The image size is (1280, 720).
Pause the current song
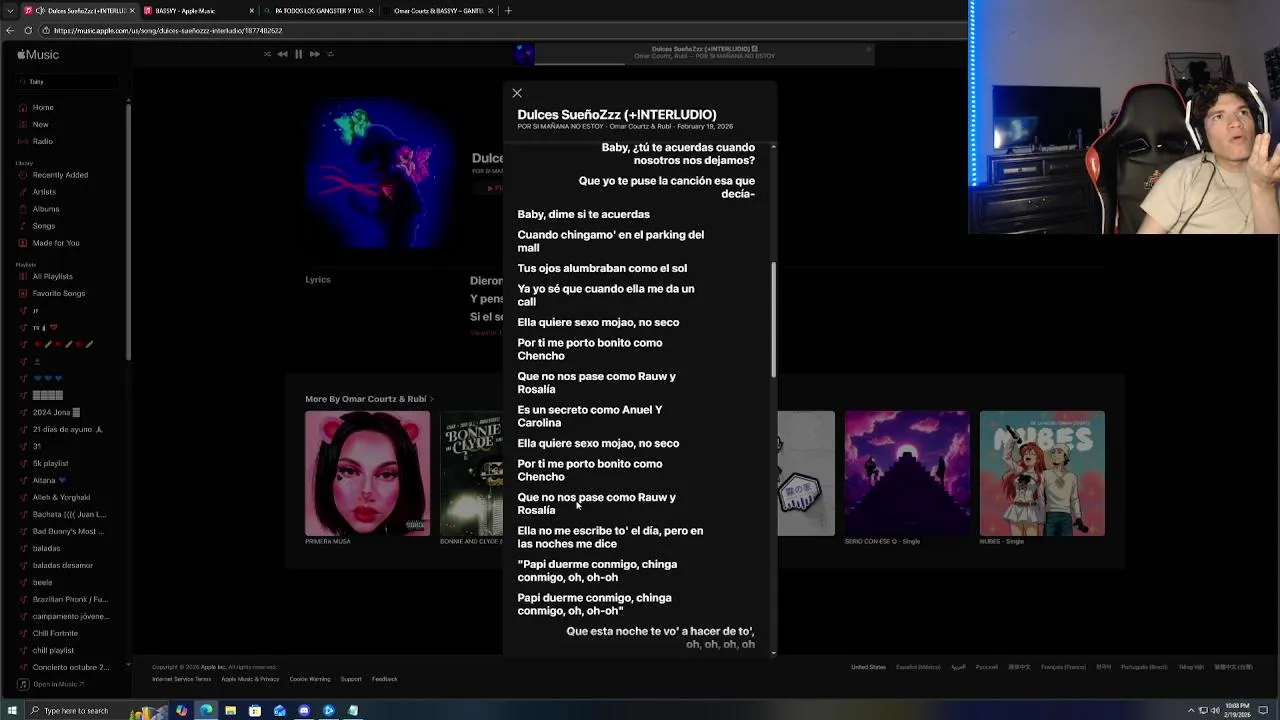[298, 54]
